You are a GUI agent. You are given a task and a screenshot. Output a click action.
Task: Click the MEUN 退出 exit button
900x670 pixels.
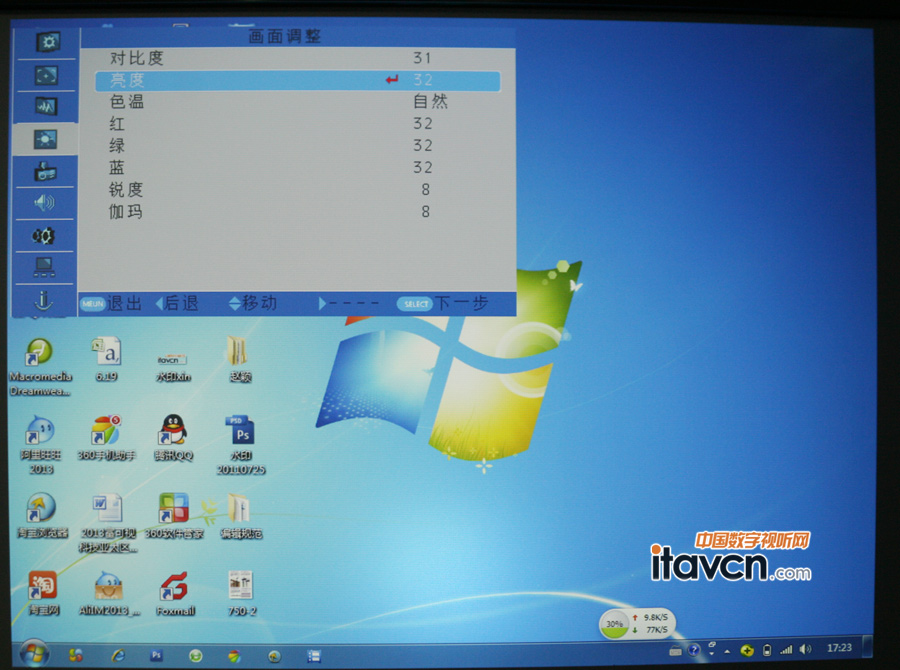[111, 303]
